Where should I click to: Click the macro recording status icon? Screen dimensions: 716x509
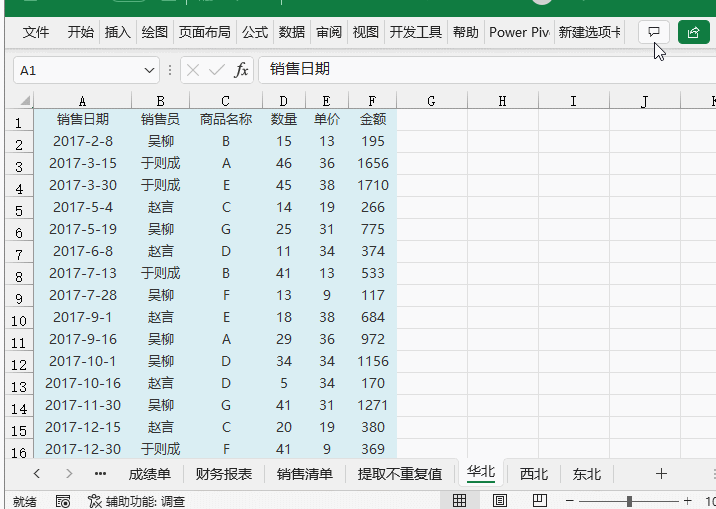[x=63, y=501]
